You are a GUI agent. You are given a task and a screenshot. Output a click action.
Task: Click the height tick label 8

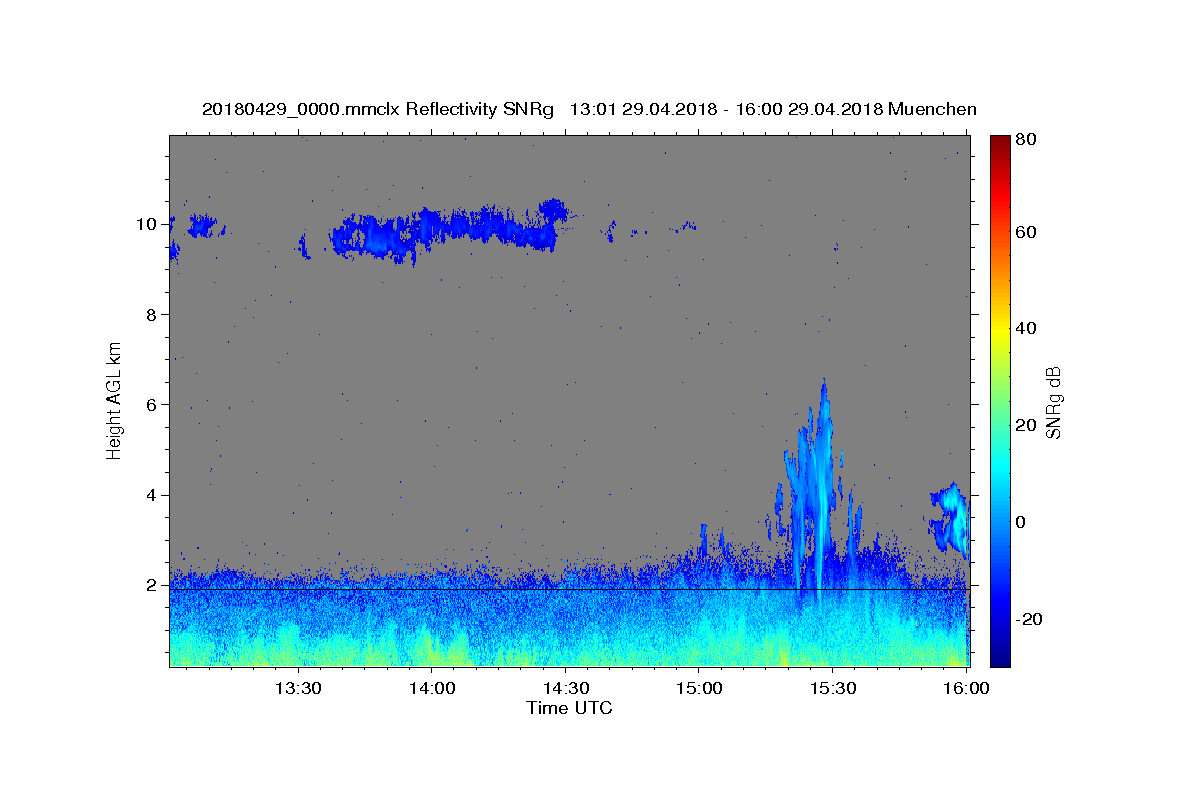pos(153,314)
